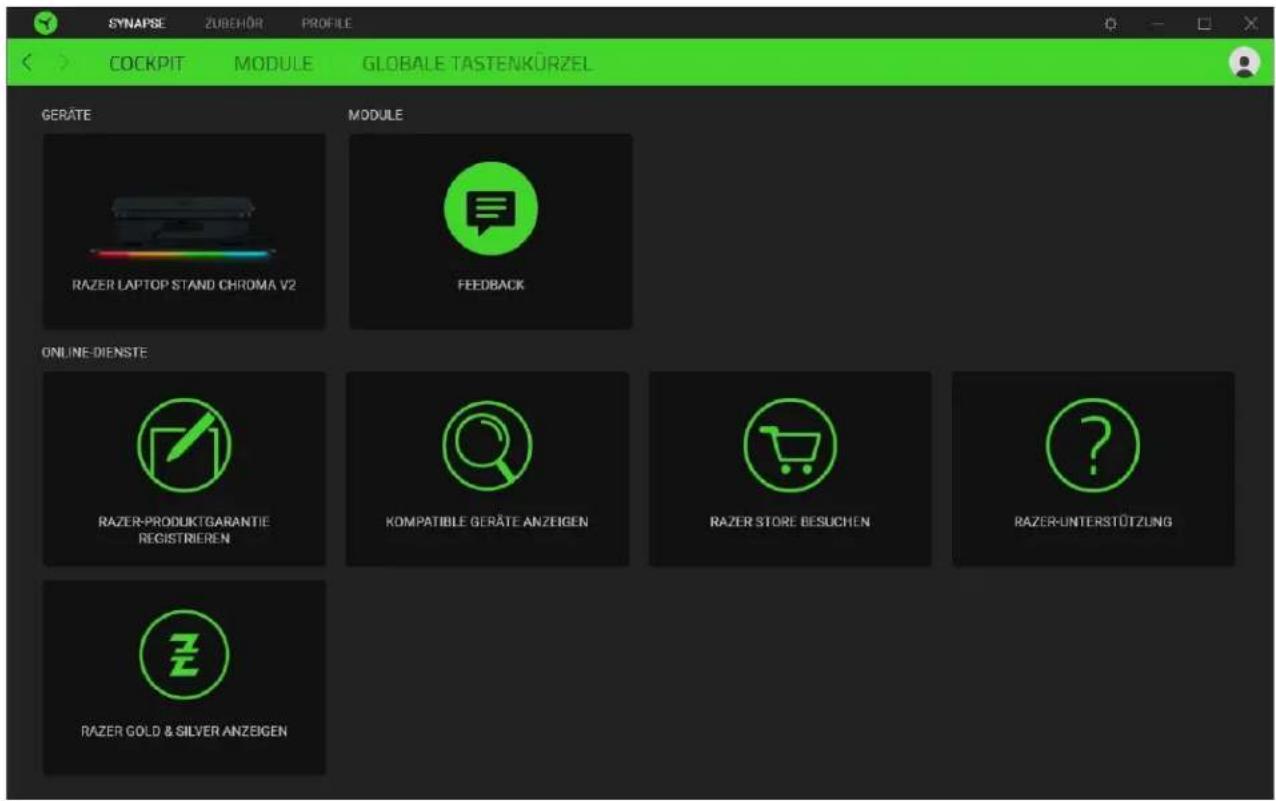Click the Razer Gold & Silver icon
The width and height of the screenshot is (1276, 801).
(x=184, y=653)
